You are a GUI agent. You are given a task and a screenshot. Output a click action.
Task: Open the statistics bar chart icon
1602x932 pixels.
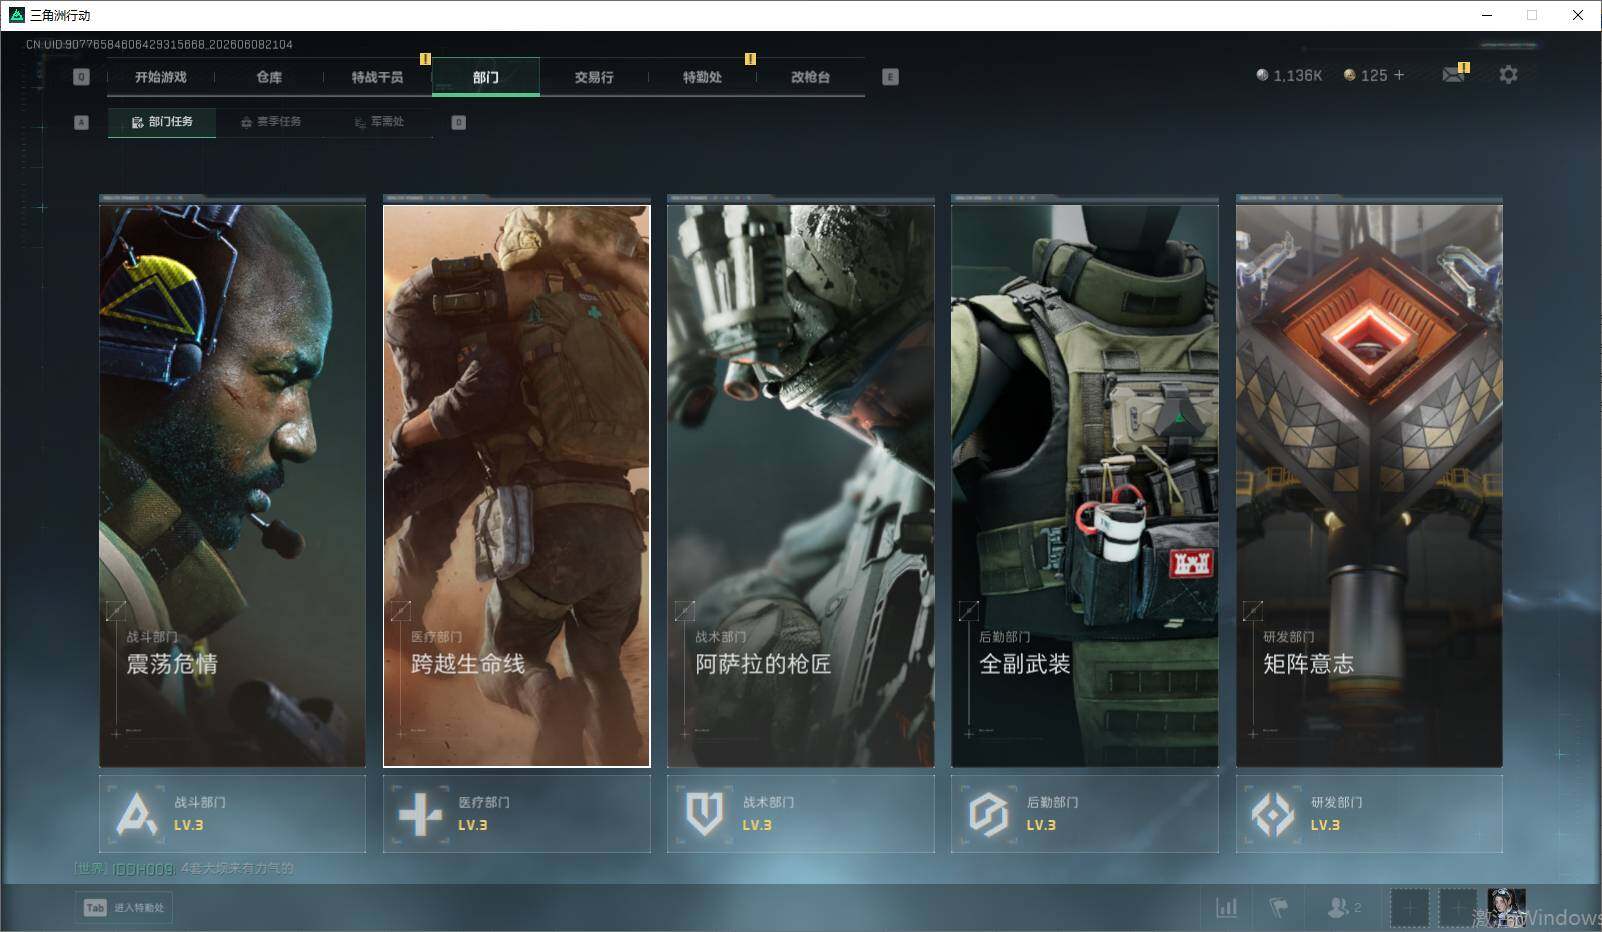coord(1227,907)
